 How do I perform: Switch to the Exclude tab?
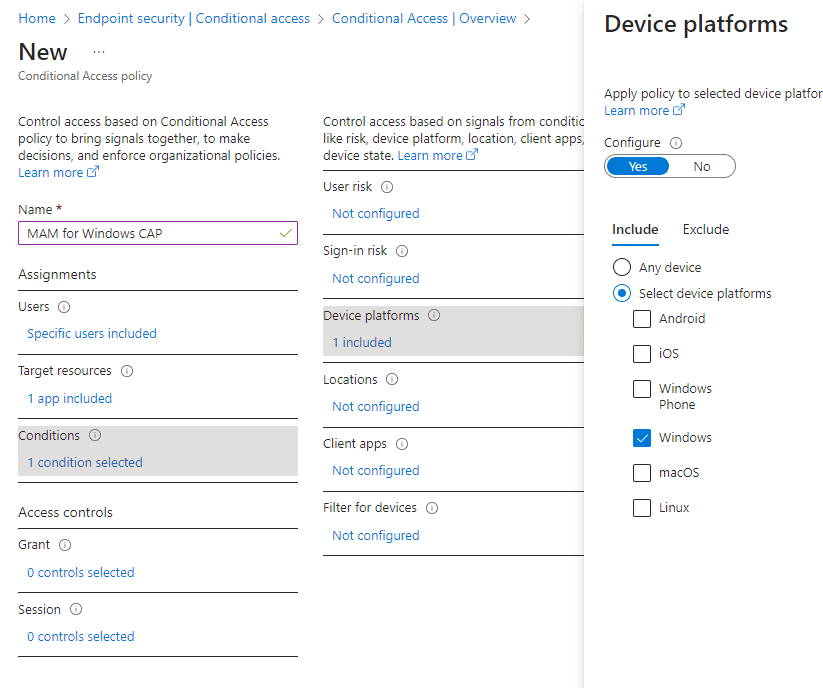coord(705,230)
